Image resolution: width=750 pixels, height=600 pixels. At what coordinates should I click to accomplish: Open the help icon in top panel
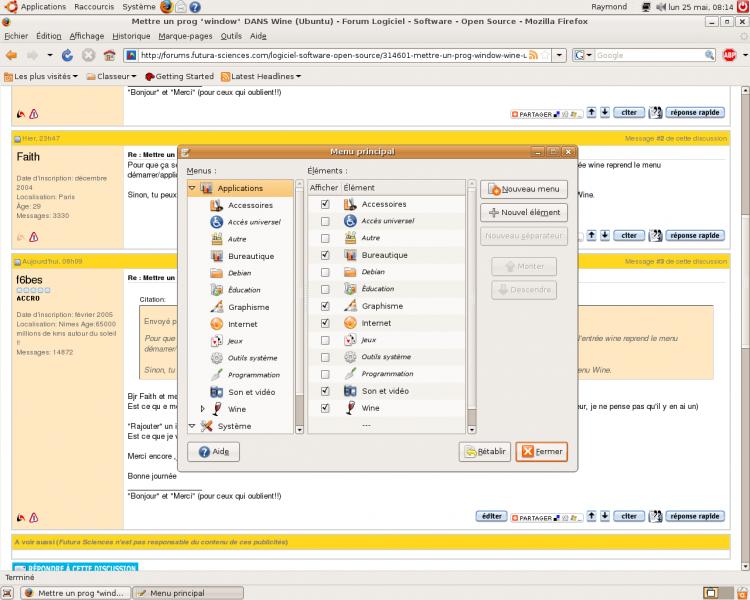(x=195, y=7)
